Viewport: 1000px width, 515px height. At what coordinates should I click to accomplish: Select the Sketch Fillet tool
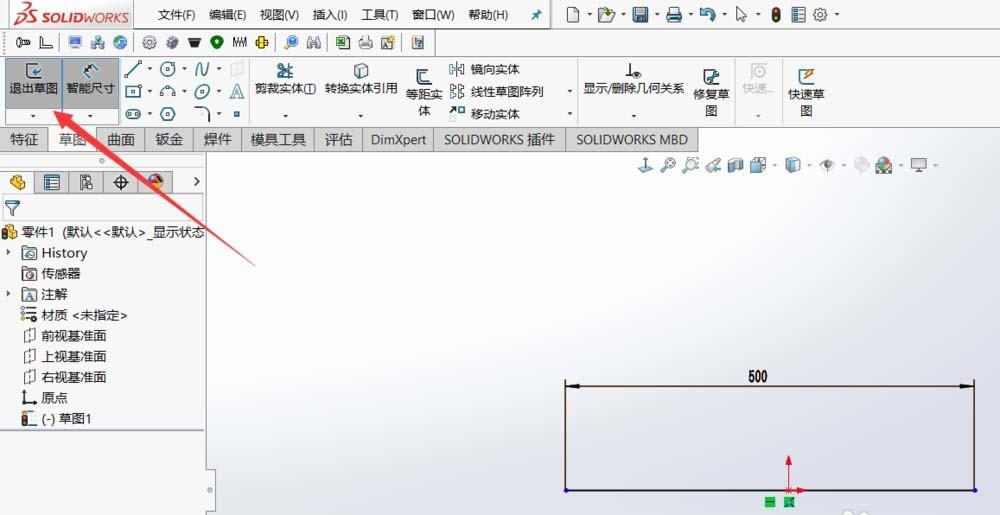click(x=202, y=114)
